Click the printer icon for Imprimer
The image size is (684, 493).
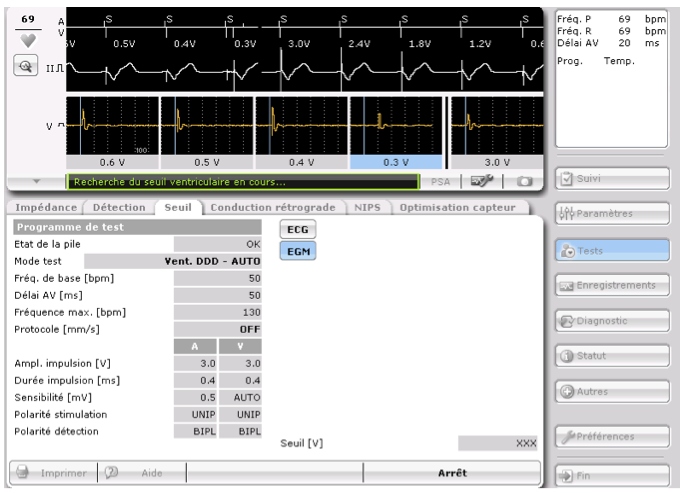pos(22,473)
